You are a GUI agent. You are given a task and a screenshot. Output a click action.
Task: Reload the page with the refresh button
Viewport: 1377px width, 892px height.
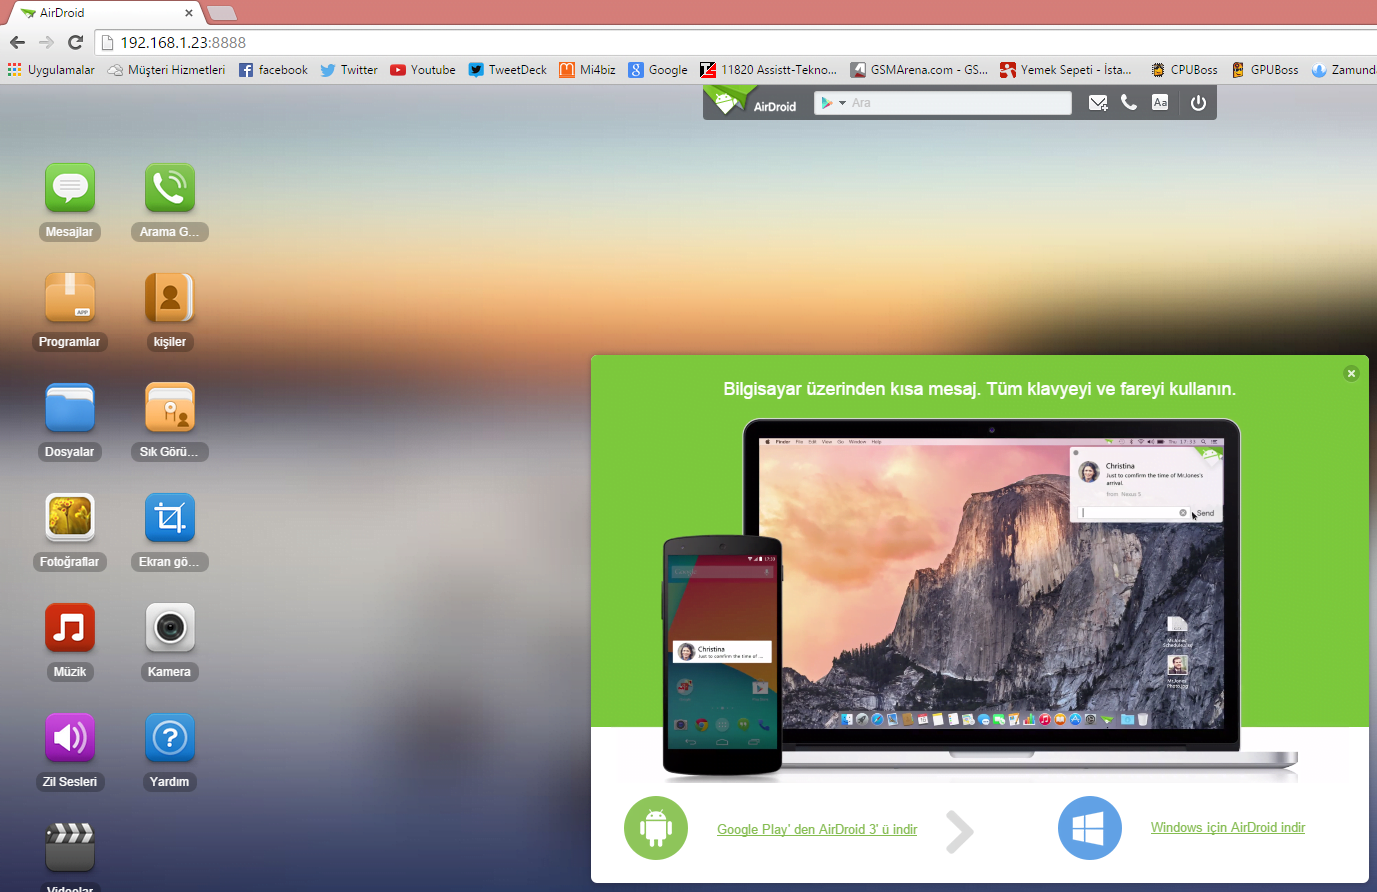click(x=75, y=42)
